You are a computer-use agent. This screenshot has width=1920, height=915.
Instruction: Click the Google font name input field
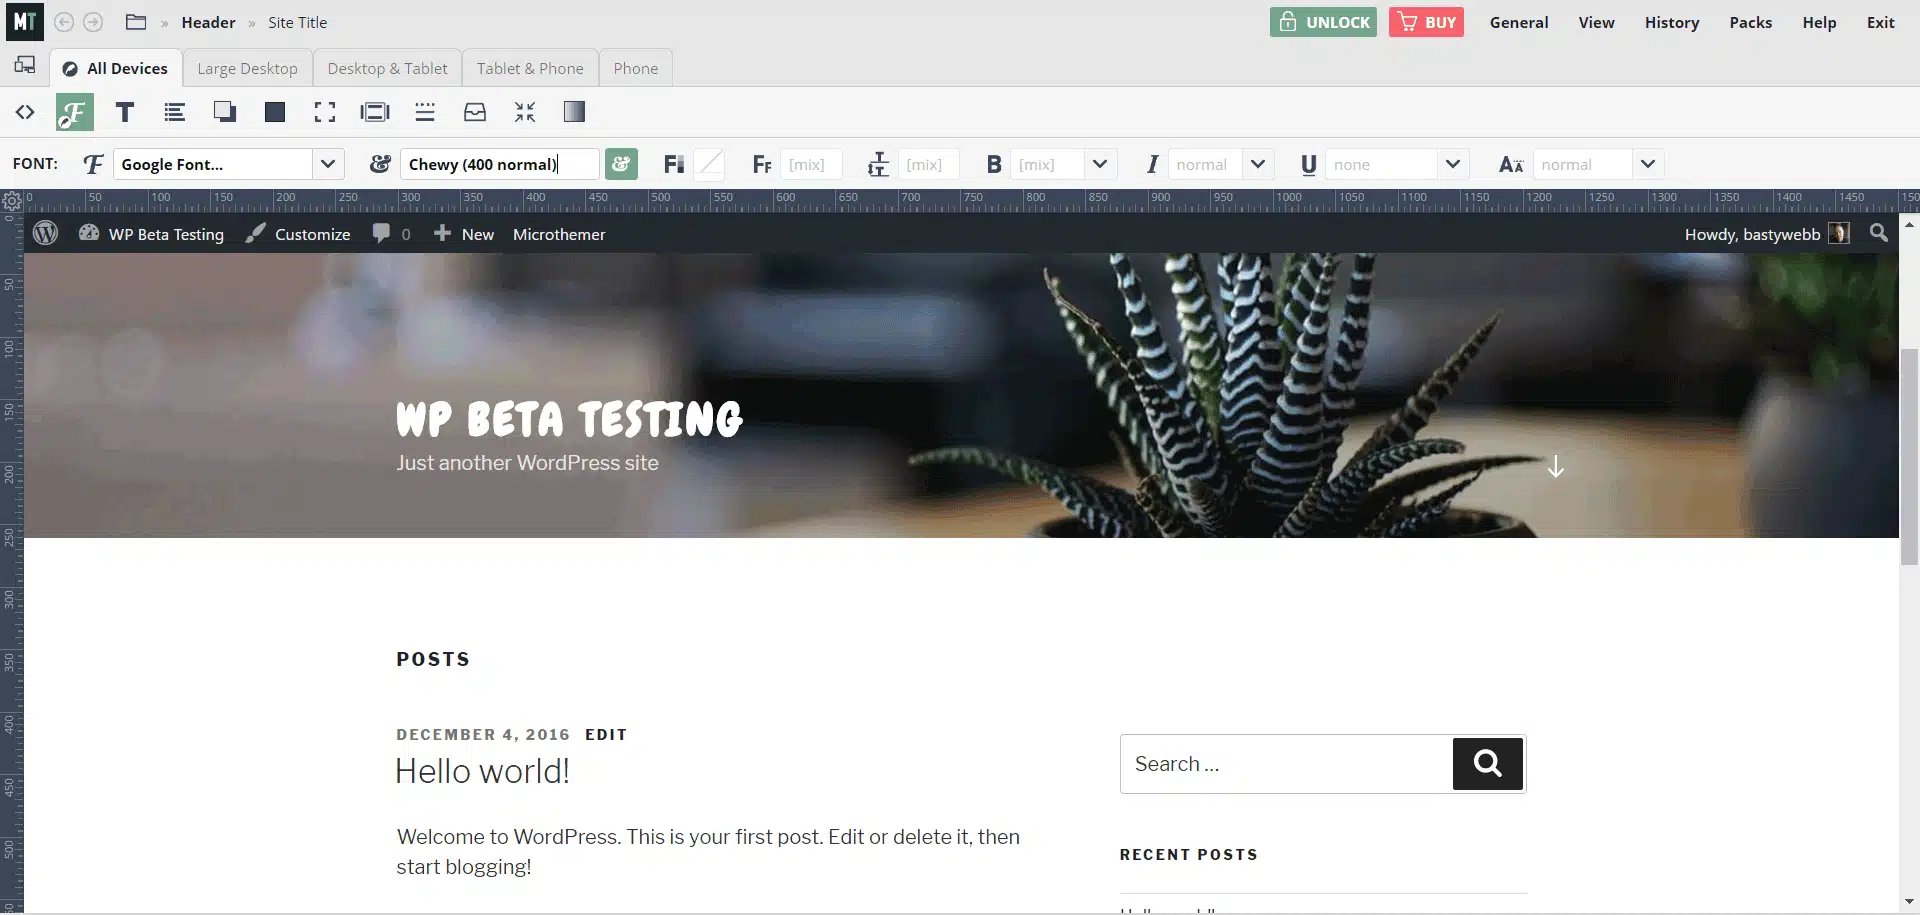click(499, 164)
